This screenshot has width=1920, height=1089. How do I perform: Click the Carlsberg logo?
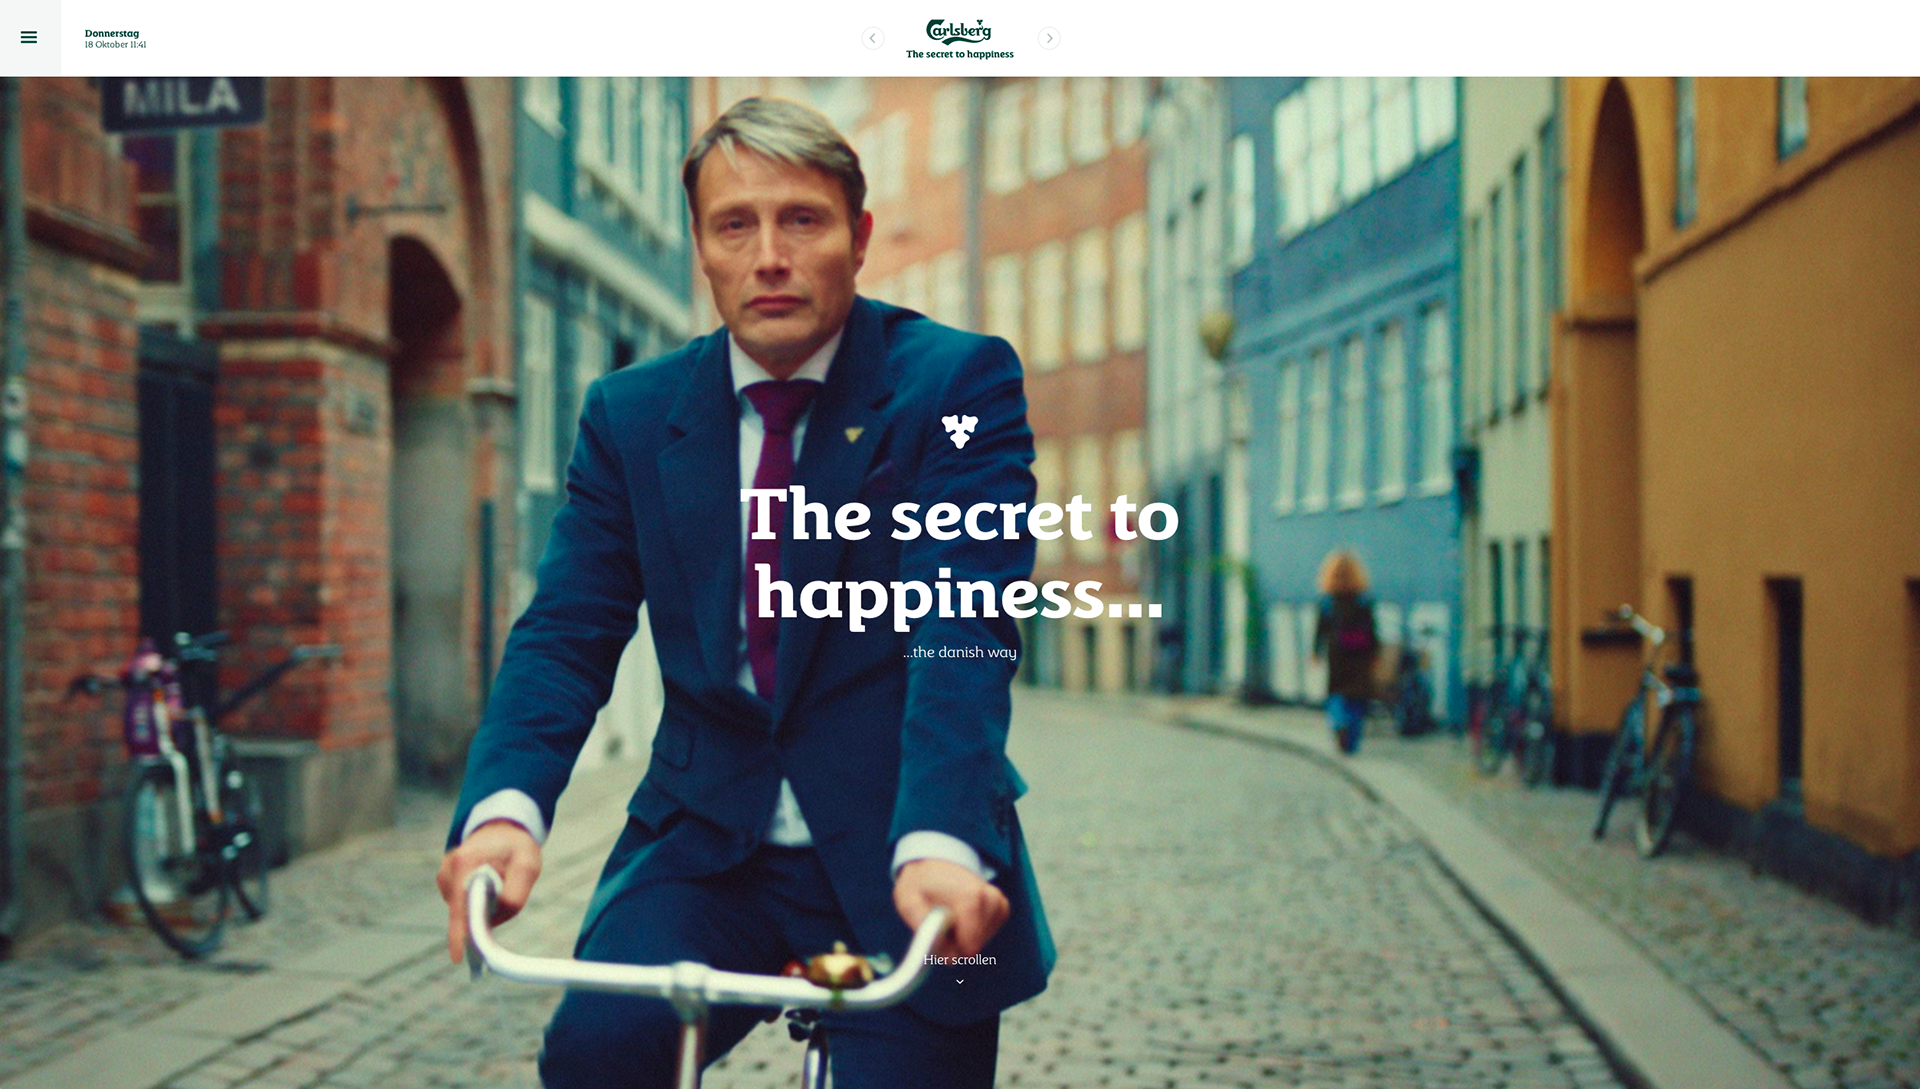click(x=959, y=31)
